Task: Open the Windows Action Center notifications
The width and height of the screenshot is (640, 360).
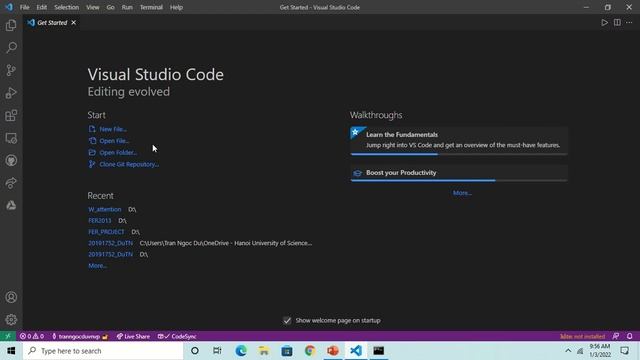Action: tap(624, 351)
